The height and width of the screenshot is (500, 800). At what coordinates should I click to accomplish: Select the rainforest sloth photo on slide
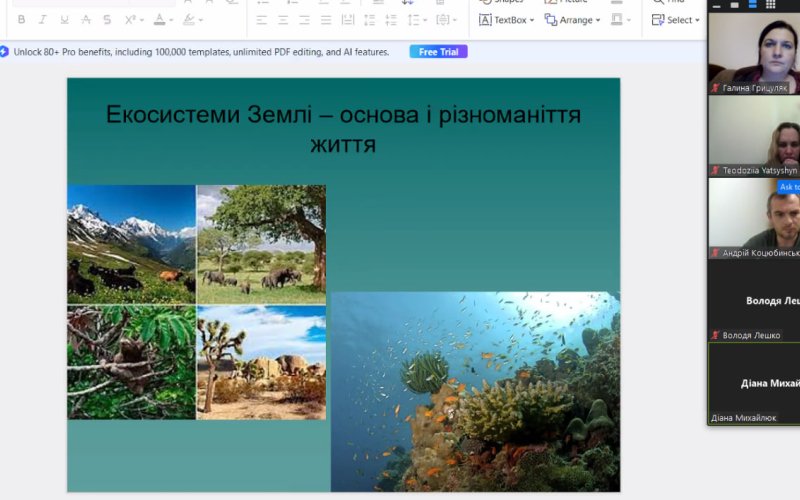(131, 363)
